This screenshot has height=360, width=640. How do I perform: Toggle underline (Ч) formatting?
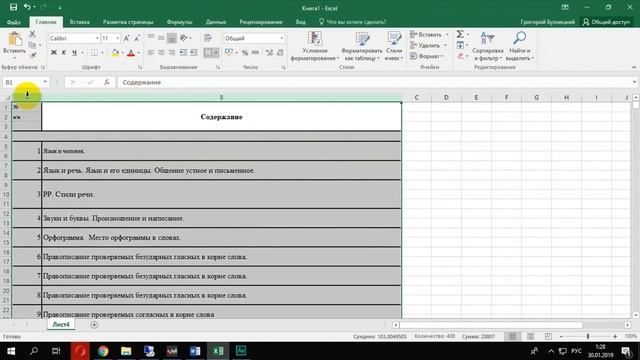coord(74,52)
